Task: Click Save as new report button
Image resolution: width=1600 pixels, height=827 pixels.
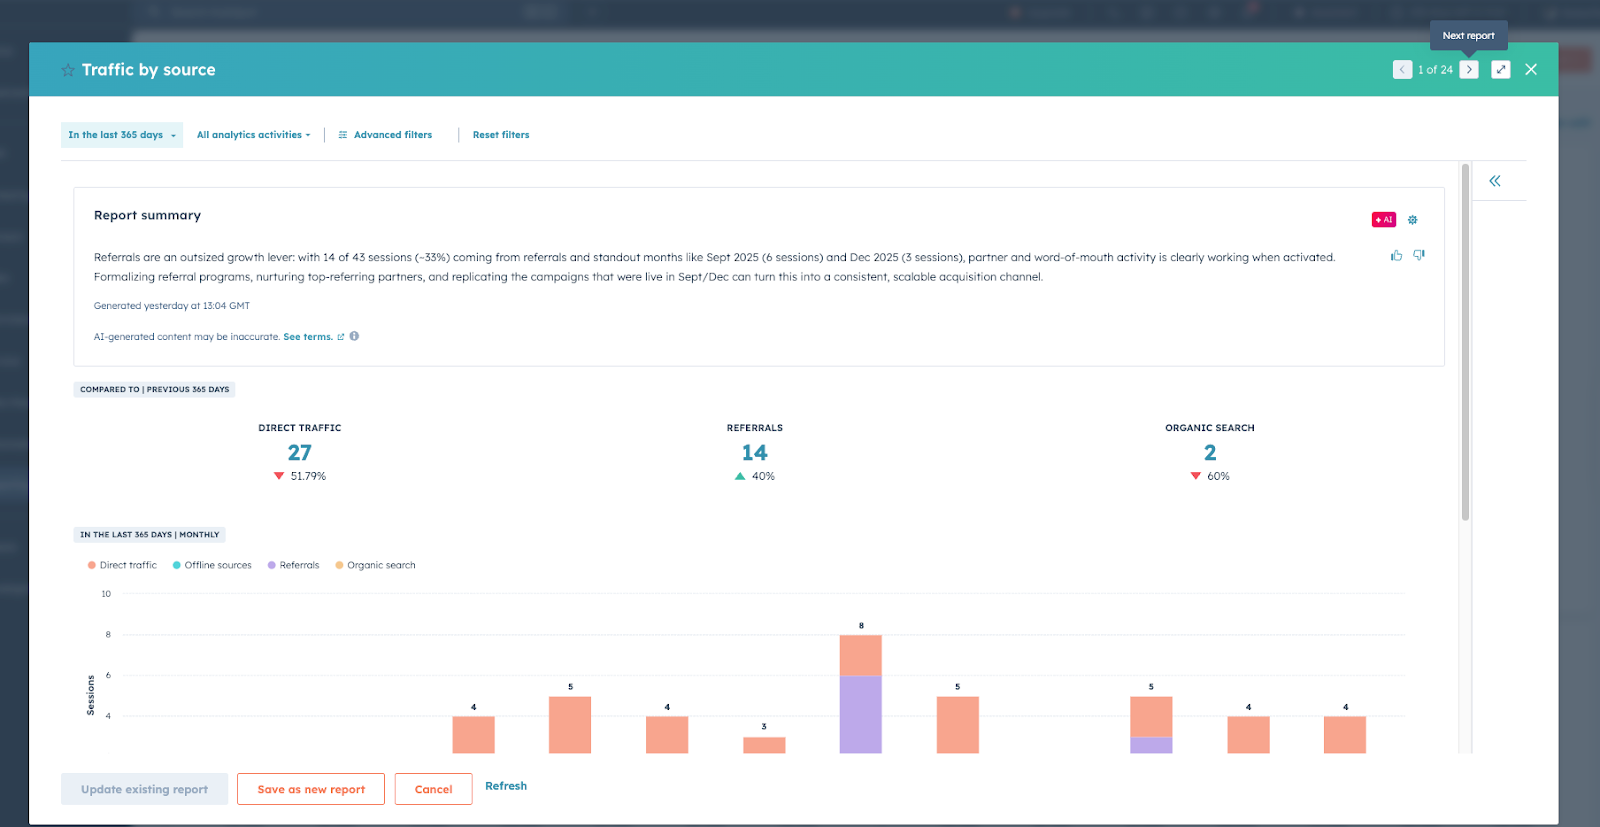Action: (311, 789)
